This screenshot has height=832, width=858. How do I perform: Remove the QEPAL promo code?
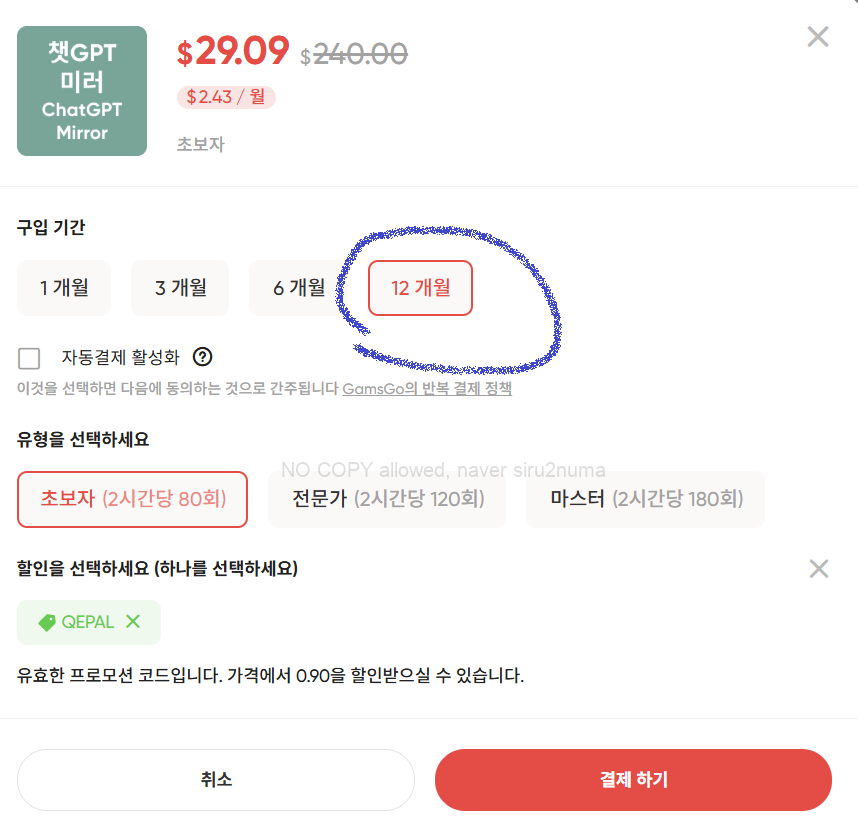133,622
